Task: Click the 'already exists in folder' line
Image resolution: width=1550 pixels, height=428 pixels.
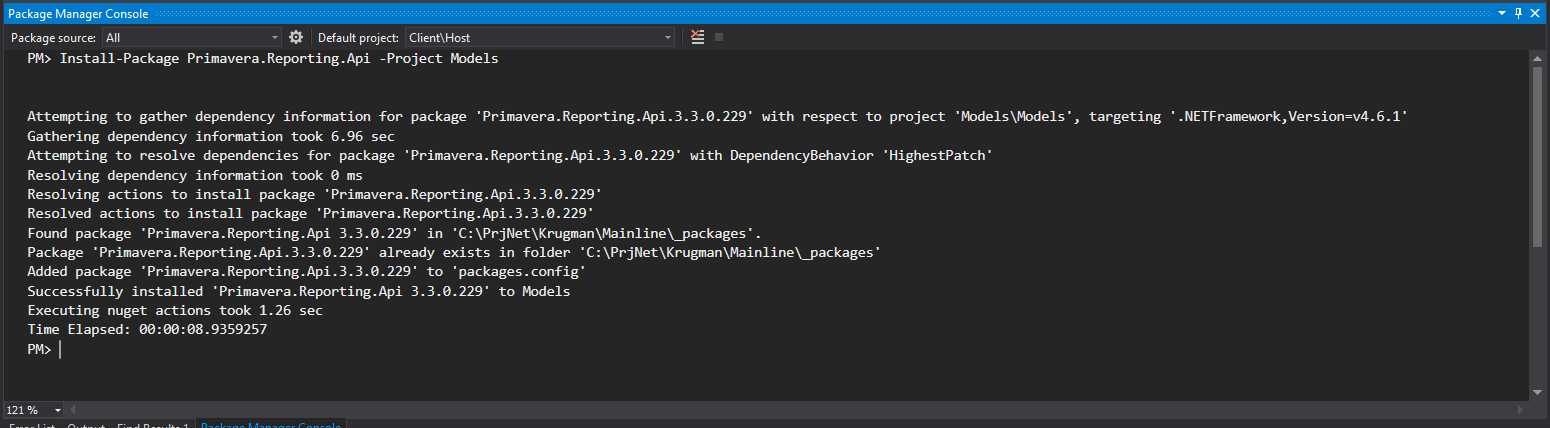Action: [454, 252]
